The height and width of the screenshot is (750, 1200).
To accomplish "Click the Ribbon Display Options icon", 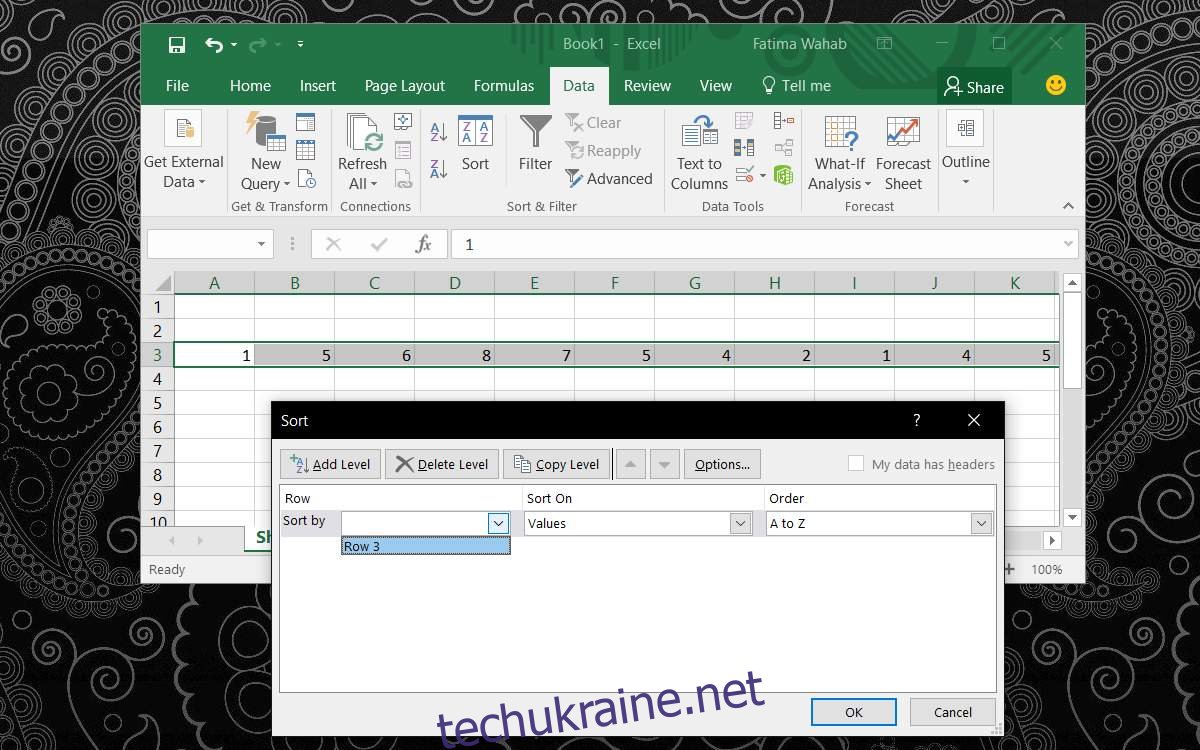I will pos(884,44).
